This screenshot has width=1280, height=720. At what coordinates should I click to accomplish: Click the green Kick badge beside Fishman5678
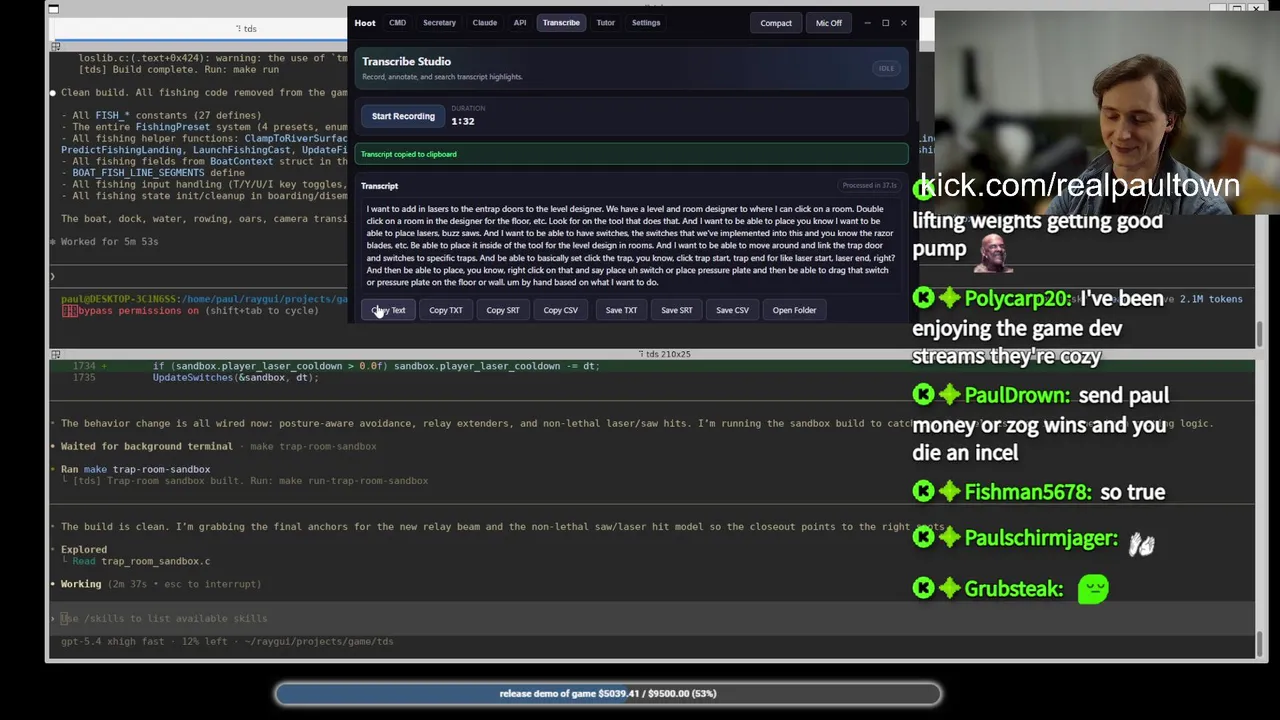point(923,491)
